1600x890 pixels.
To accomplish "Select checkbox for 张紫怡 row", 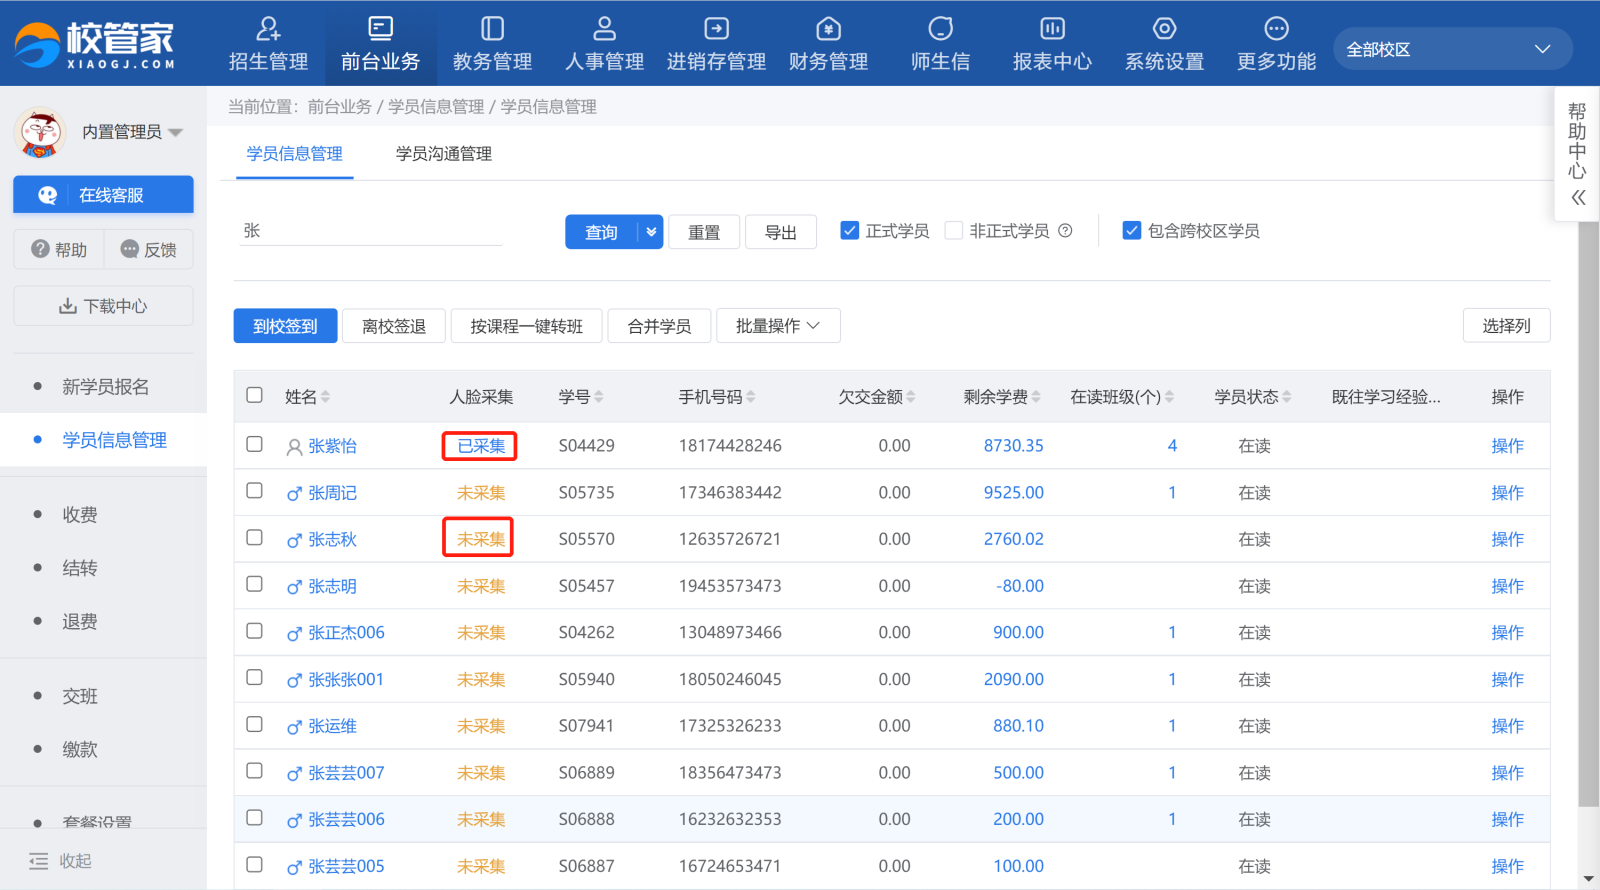I will [255, 444].
